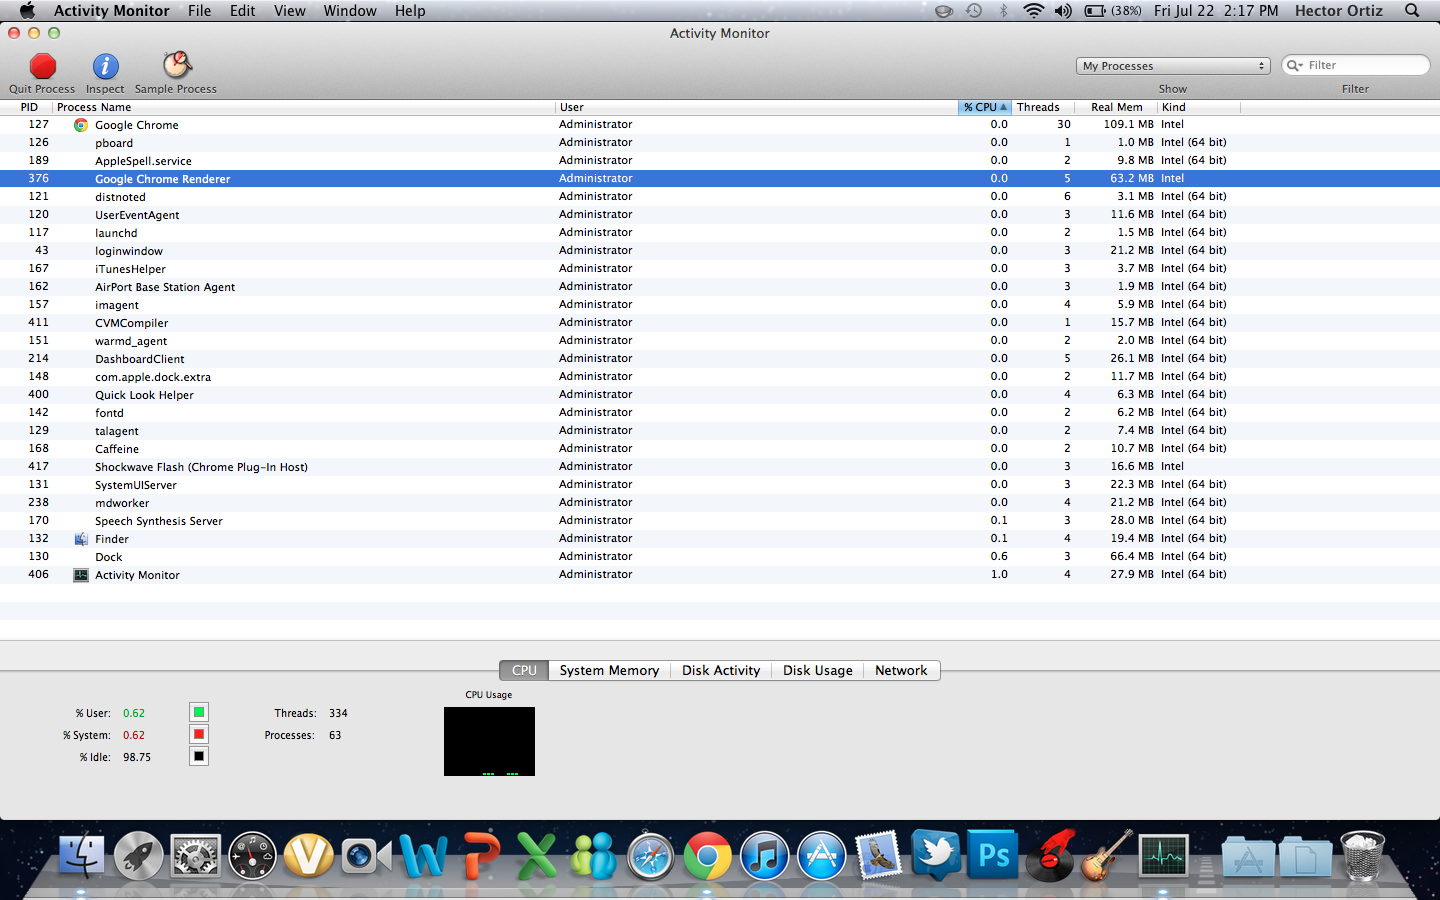1440x900 pixels.
Task: Open the red record app in Dock
Action: point(1050,855)
